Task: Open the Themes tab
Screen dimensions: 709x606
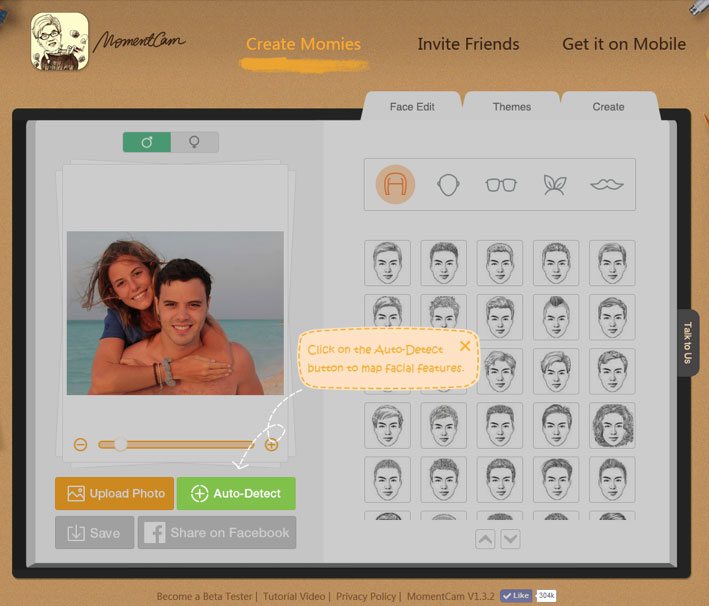Action: pyautogui.click(x=512, y=107)
